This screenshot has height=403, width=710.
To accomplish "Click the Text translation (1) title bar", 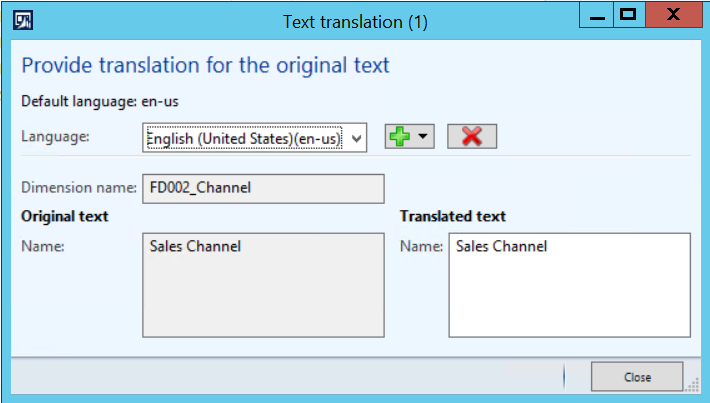I will click(x=355, y=21).
